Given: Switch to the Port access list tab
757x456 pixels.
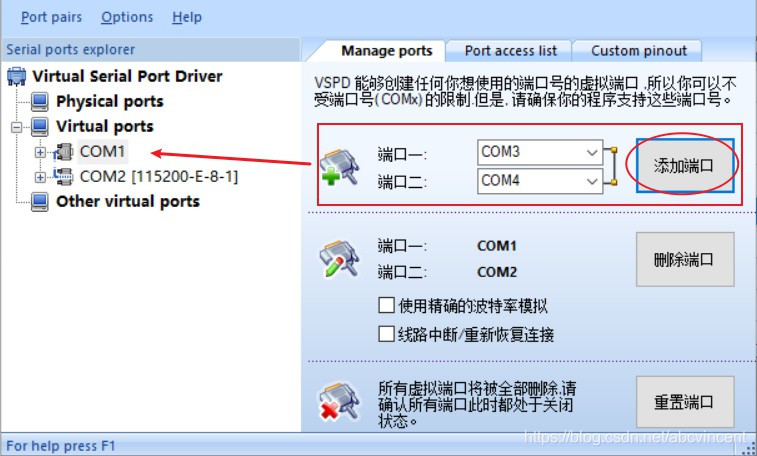Looking at the screenshot, I should 510,51.
